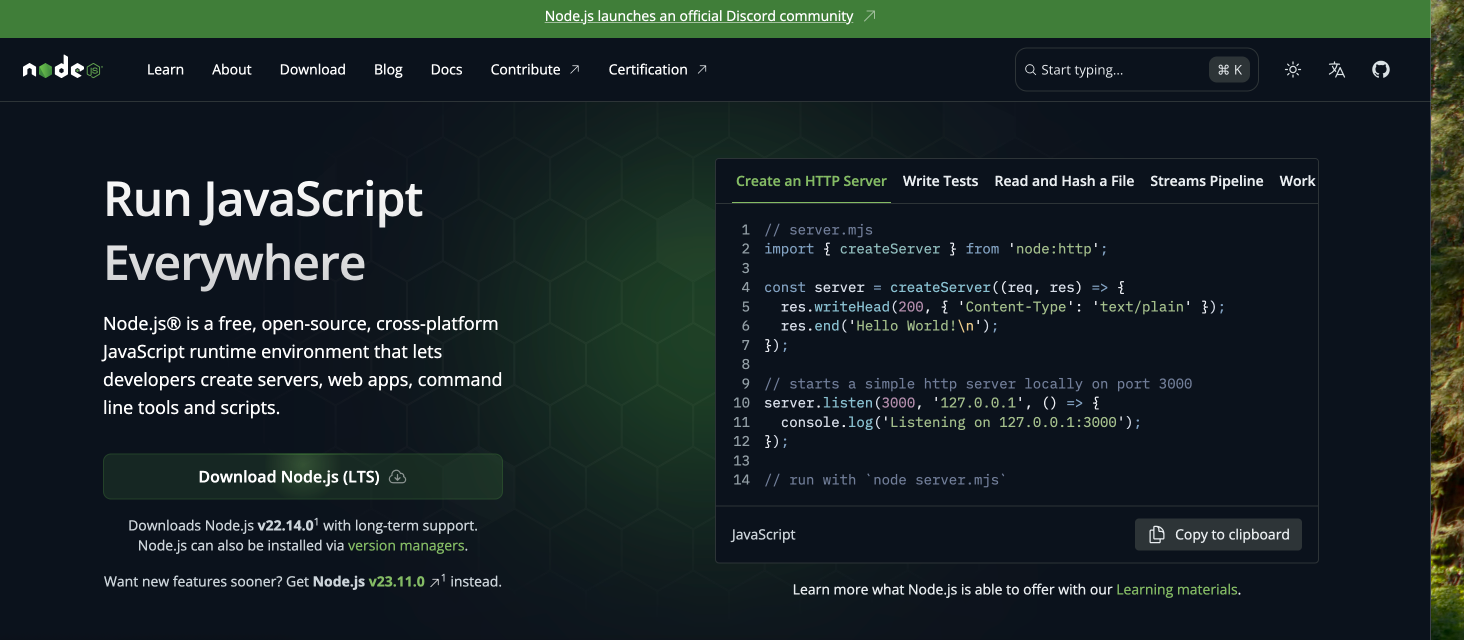1464x640 pixels.
Task: Switch to the Write Tests tab
Action: (940, 181)
